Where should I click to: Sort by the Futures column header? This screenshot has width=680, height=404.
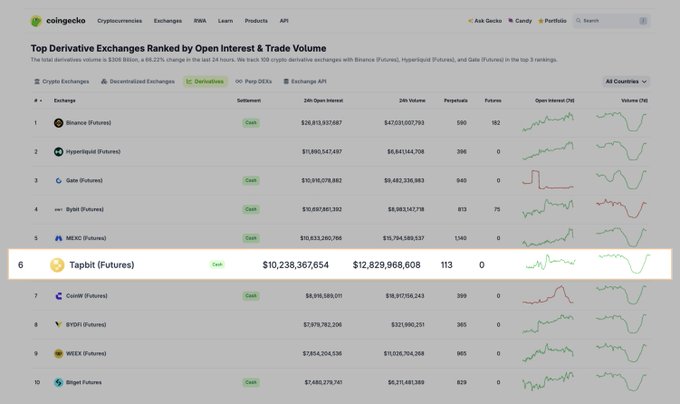click(493, 101)
